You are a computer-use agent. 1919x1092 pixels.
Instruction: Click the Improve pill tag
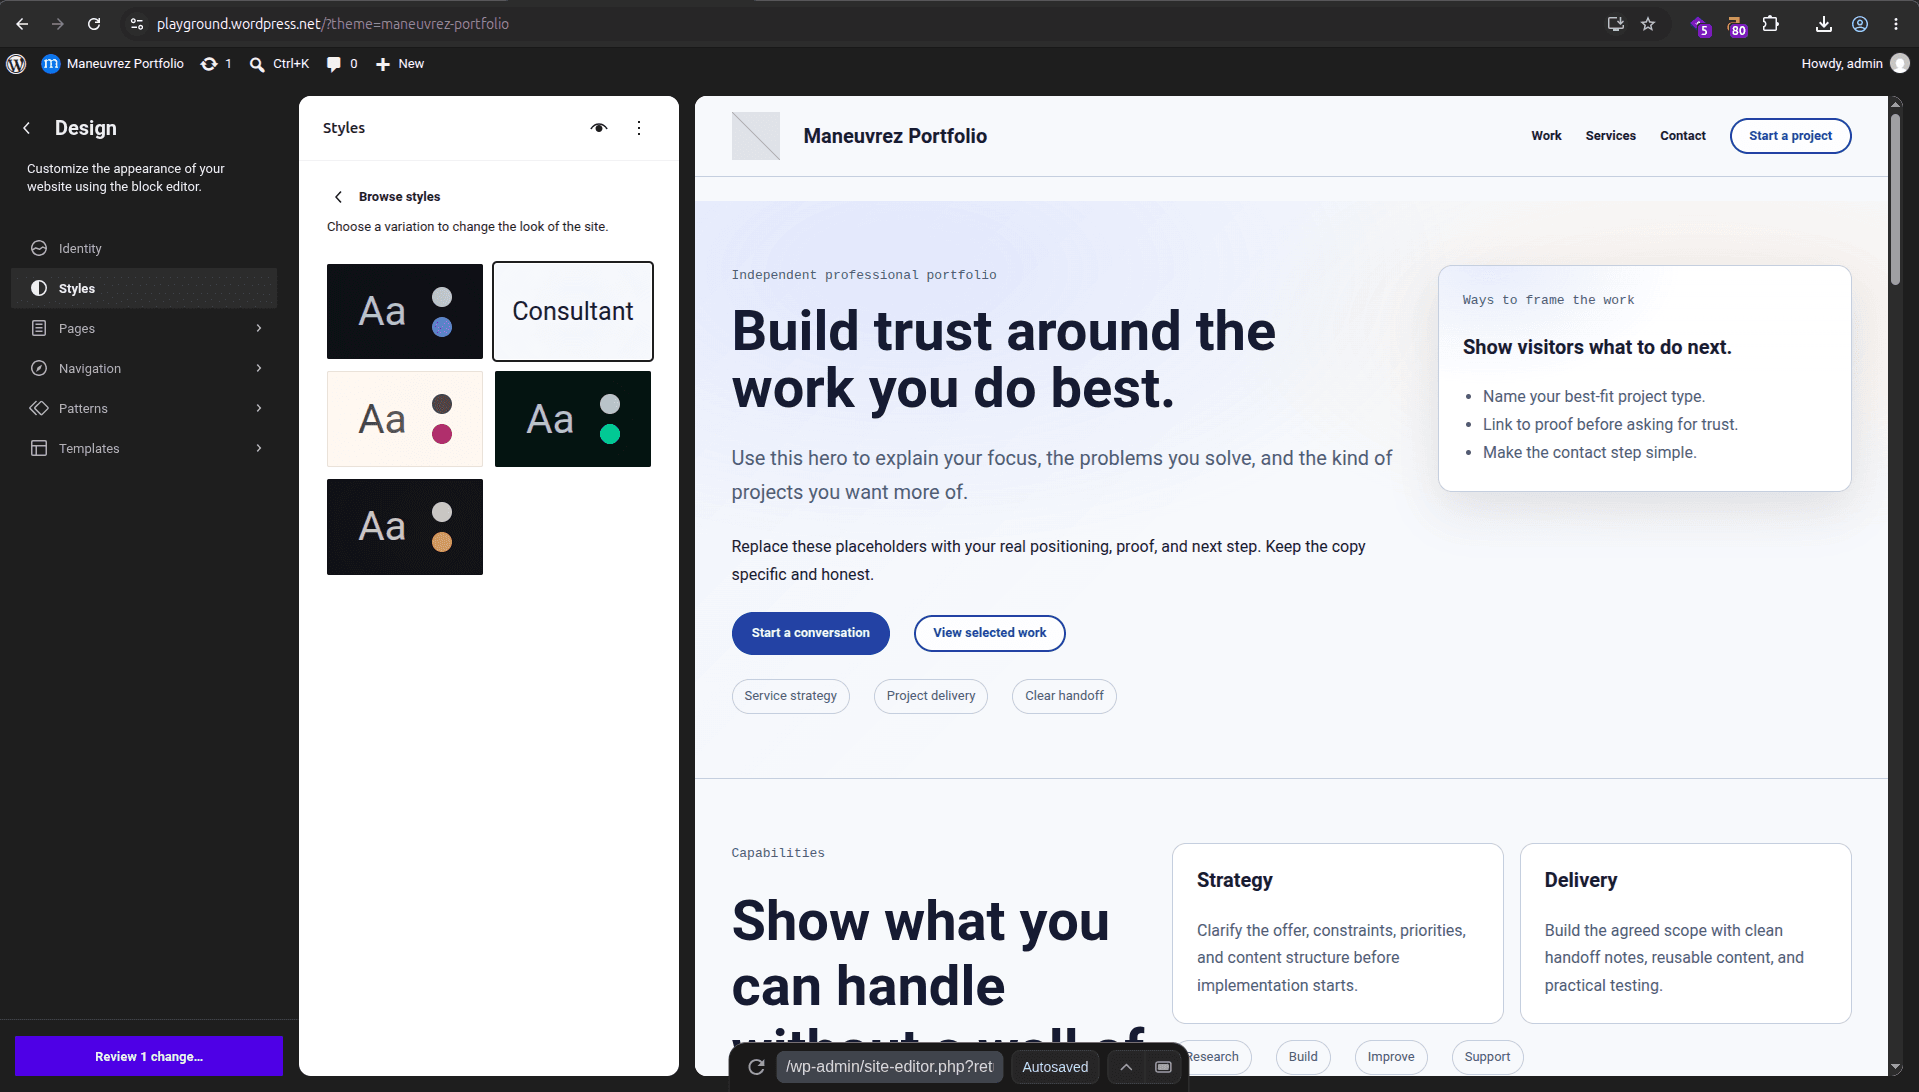[1391, 1057]
